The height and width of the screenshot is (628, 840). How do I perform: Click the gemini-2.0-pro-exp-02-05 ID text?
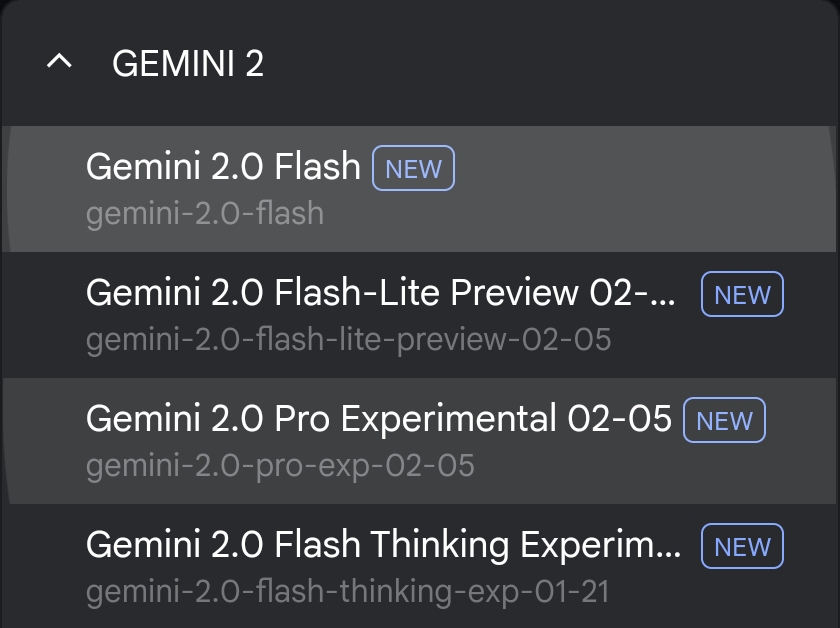(x=280, y=466)
